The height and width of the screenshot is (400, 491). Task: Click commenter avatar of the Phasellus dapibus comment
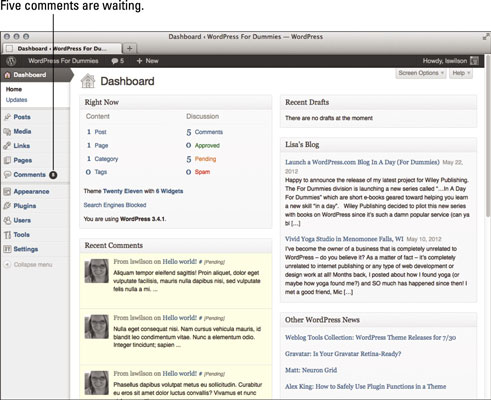click(97, 383)
